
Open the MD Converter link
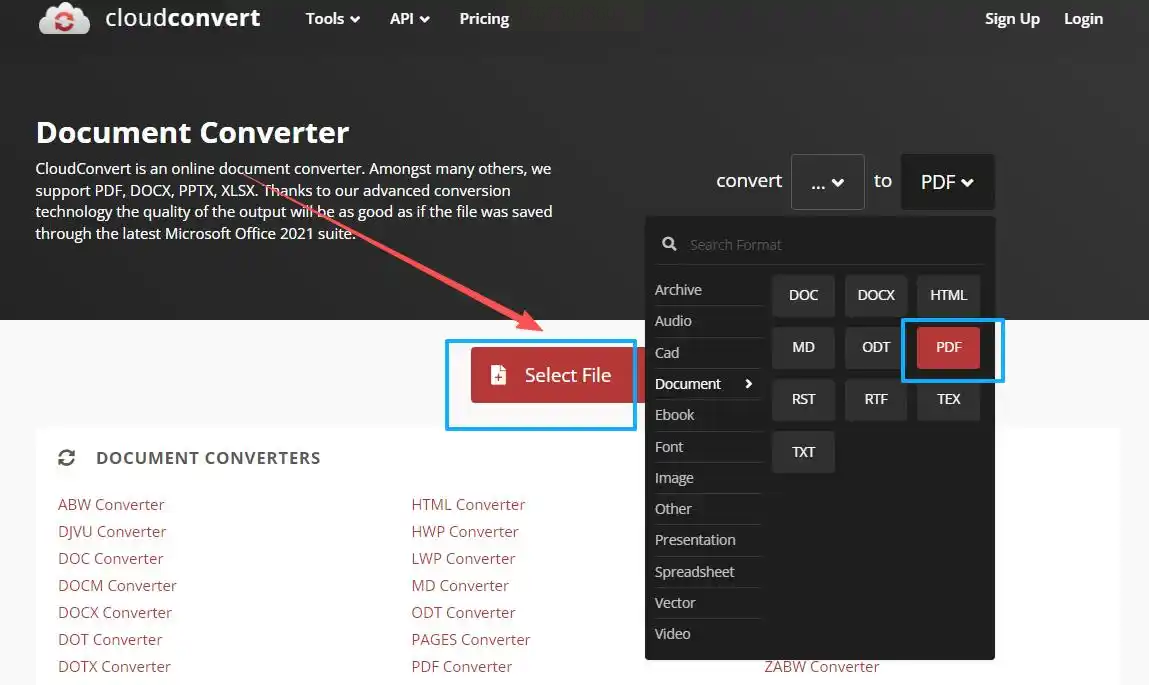[460, 586]
